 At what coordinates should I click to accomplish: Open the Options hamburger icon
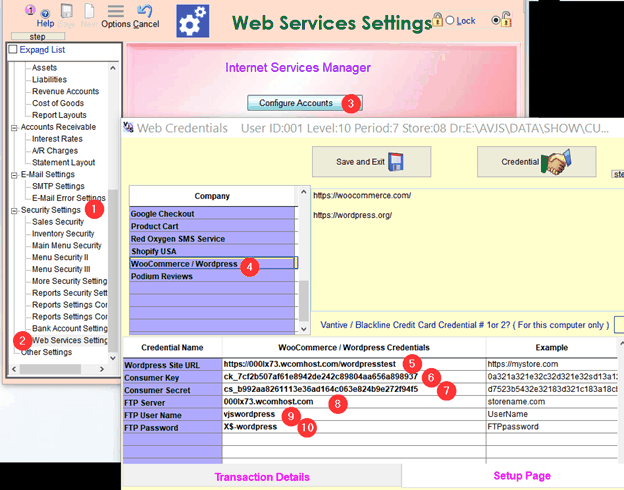pyautogui.click(x=116, y=11)
